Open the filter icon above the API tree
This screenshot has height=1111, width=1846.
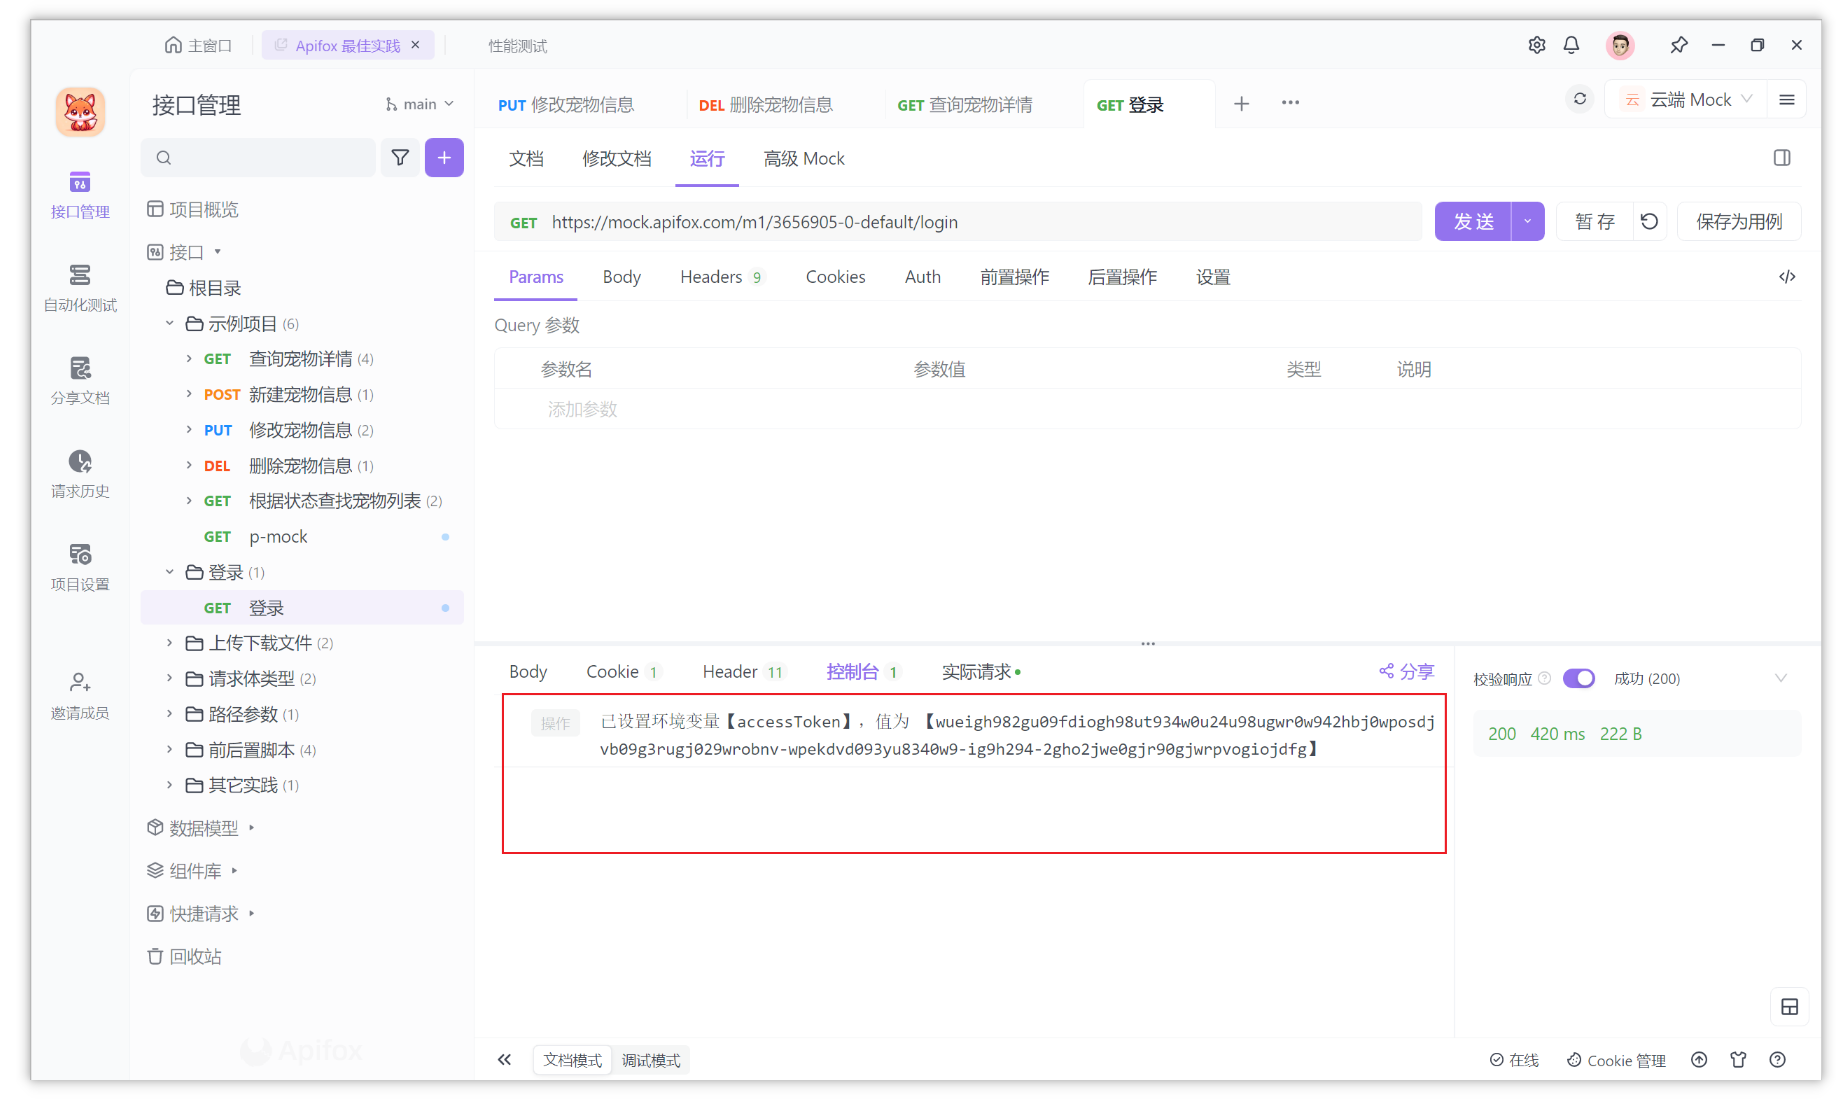pyautogui.click(x=400, y=157)
